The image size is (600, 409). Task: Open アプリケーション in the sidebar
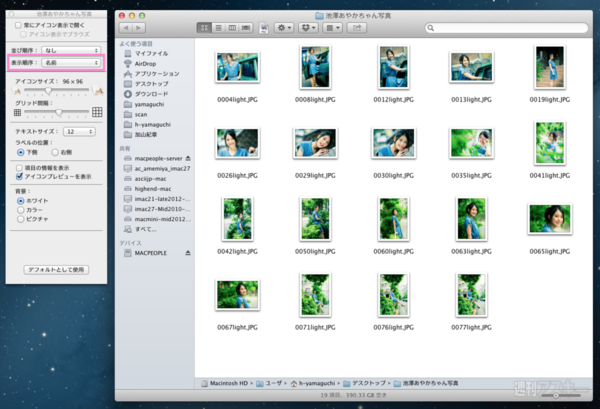point(155,74)
